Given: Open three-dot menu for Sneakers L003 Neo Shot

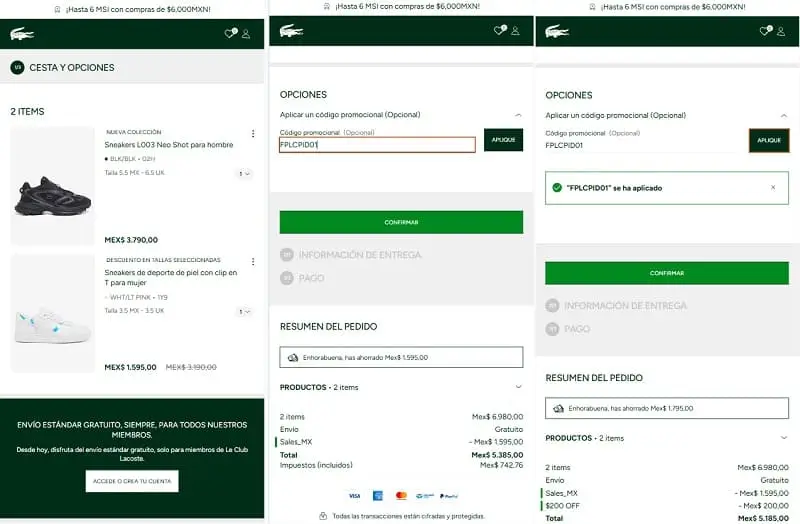Looking at the screenshot, I should tap(253, 134).
